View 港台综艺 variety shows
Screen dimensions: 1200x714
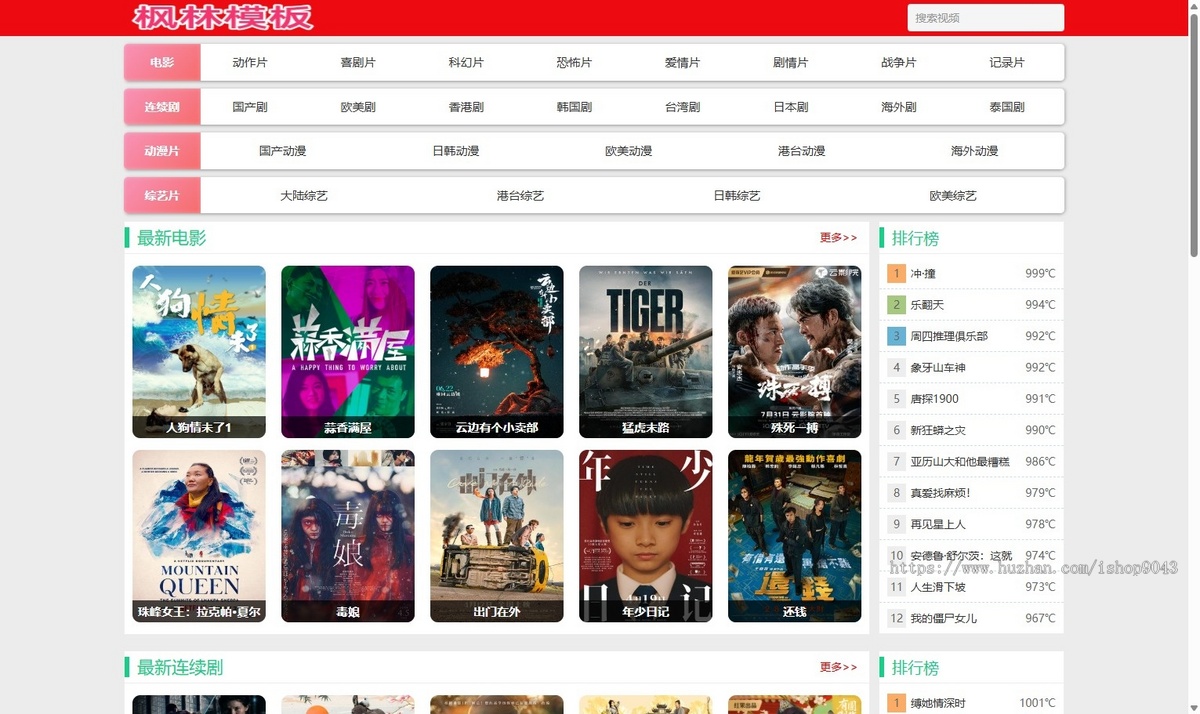point(521,195)
